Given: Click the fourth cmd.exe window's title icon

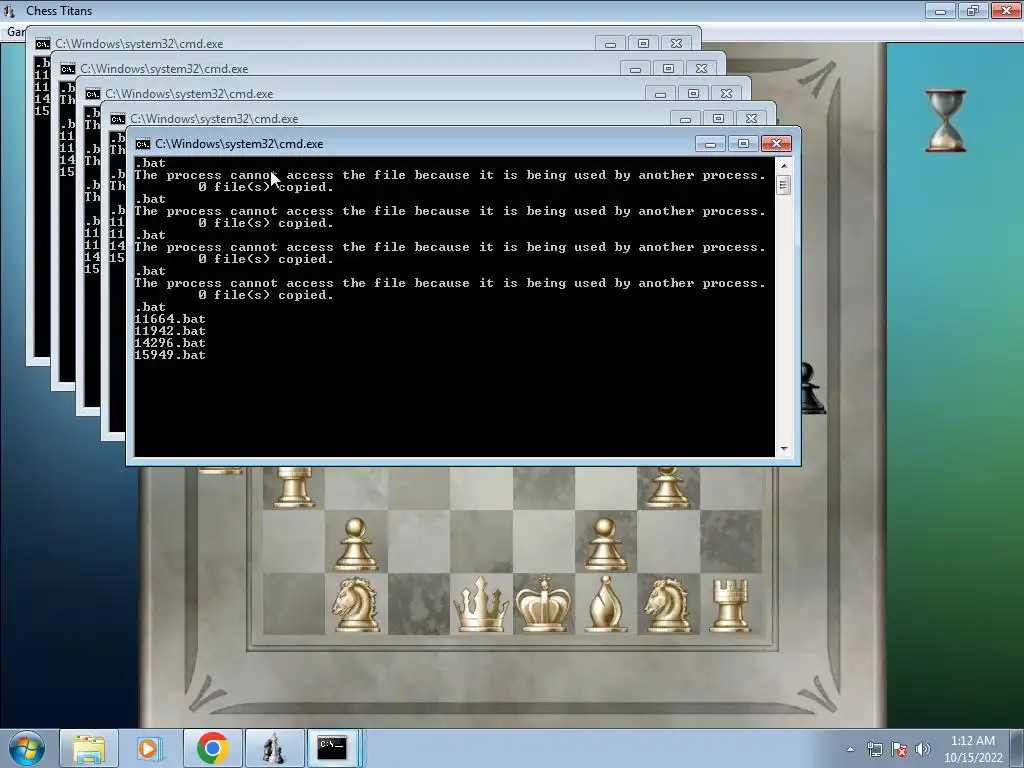Looking at the screenshot, I should (x=68, y=69).
